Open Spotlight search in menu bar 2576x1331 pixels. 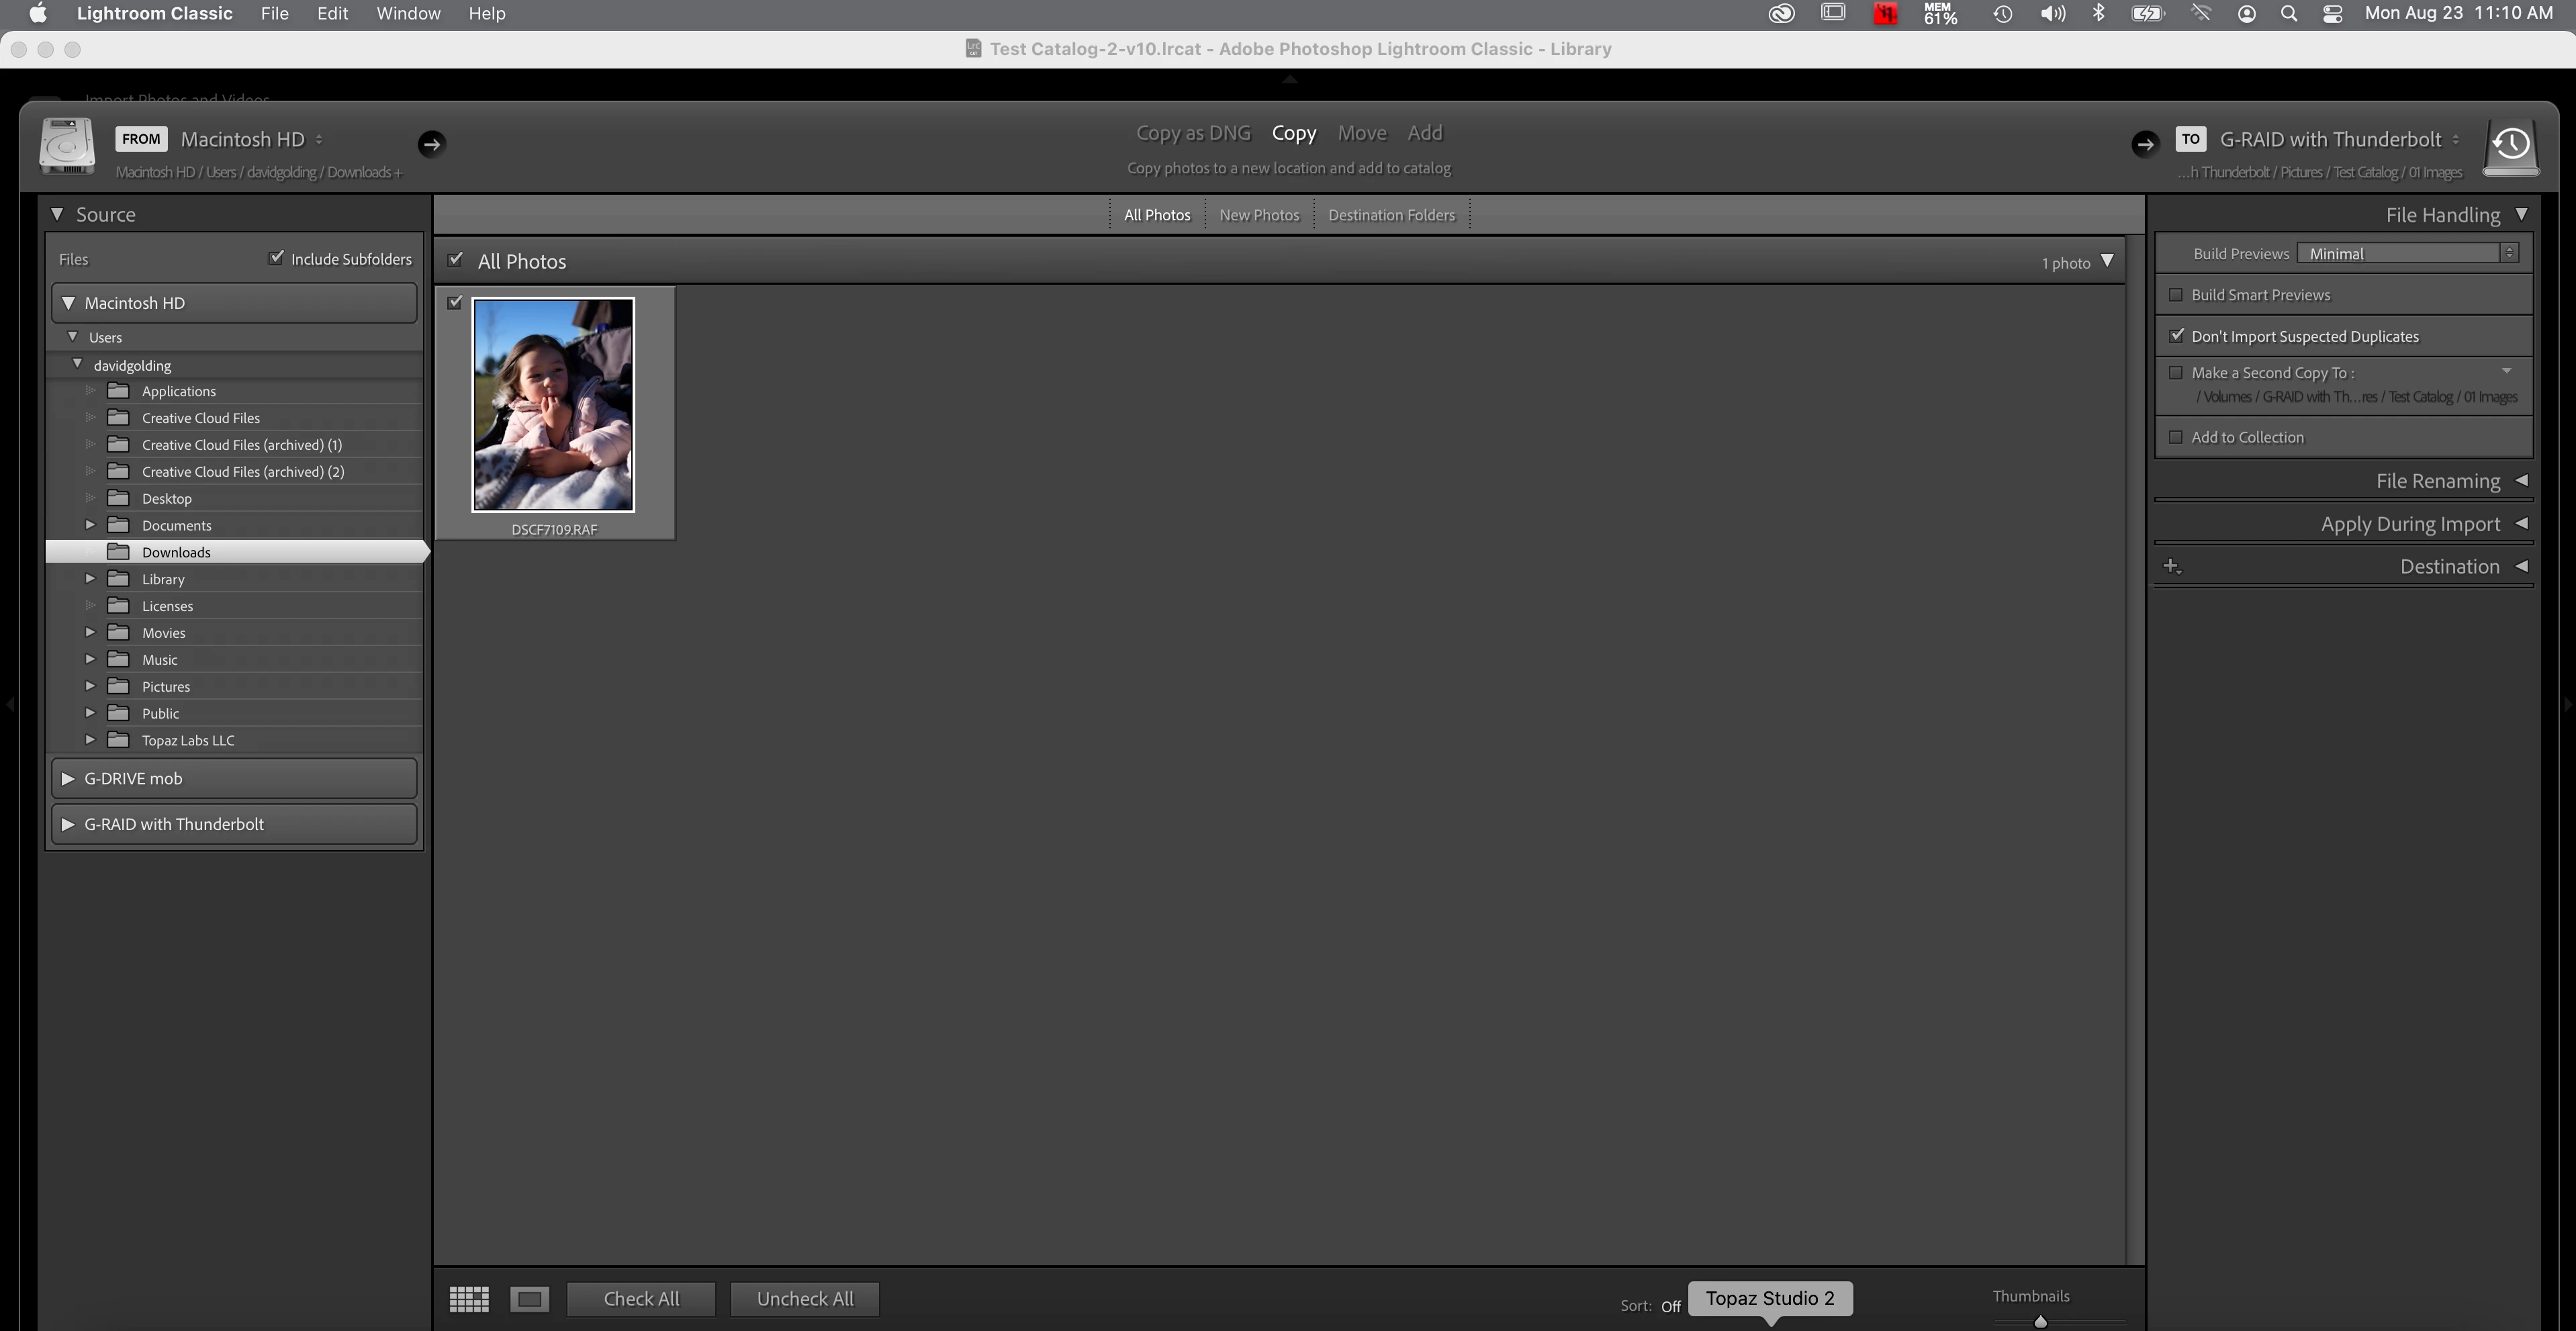2289,14
